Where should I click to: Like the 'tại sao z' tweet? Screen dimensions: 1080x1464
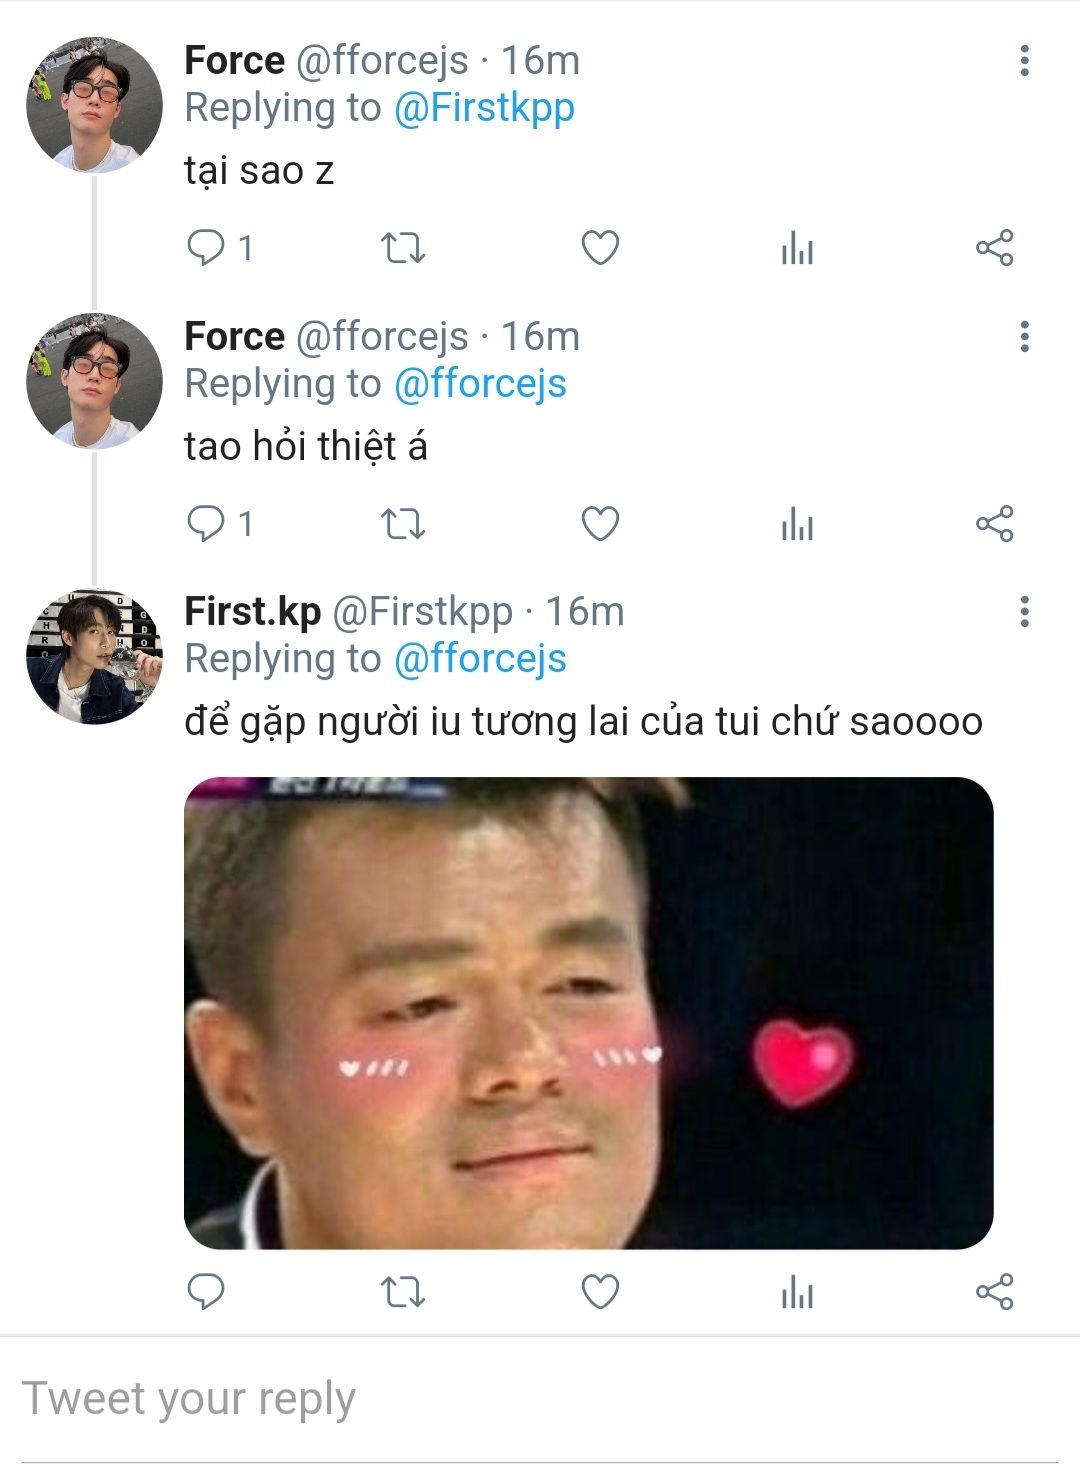pyautogui.click(x=600, y=247)
